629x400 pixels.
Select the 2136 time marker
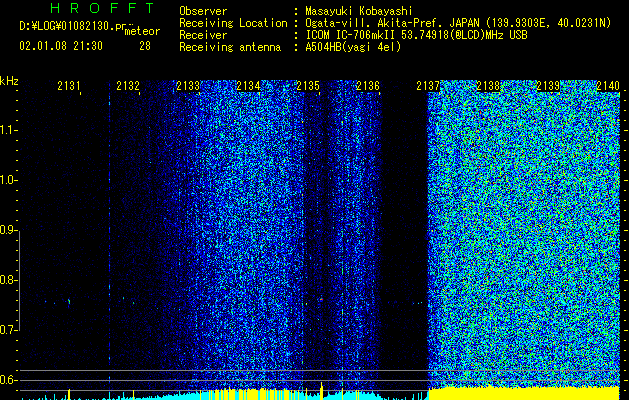click(x=368, y=86)
